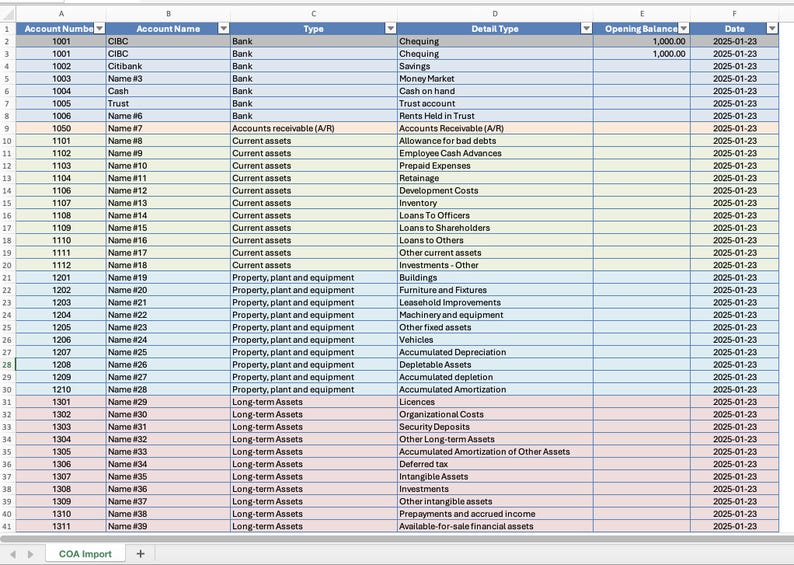Open the Account Name filter dropdown
This screenshot has width=794, height=565.
(x=223, y=29)
